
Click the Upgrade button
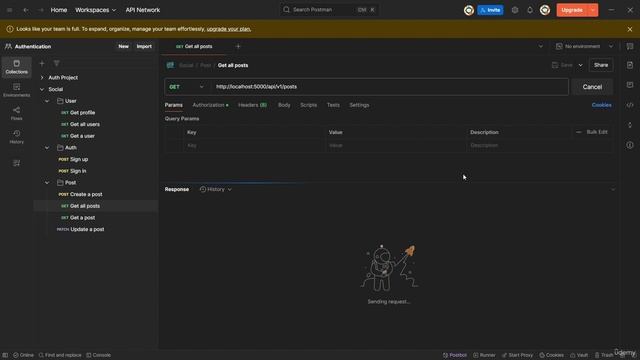572,10
